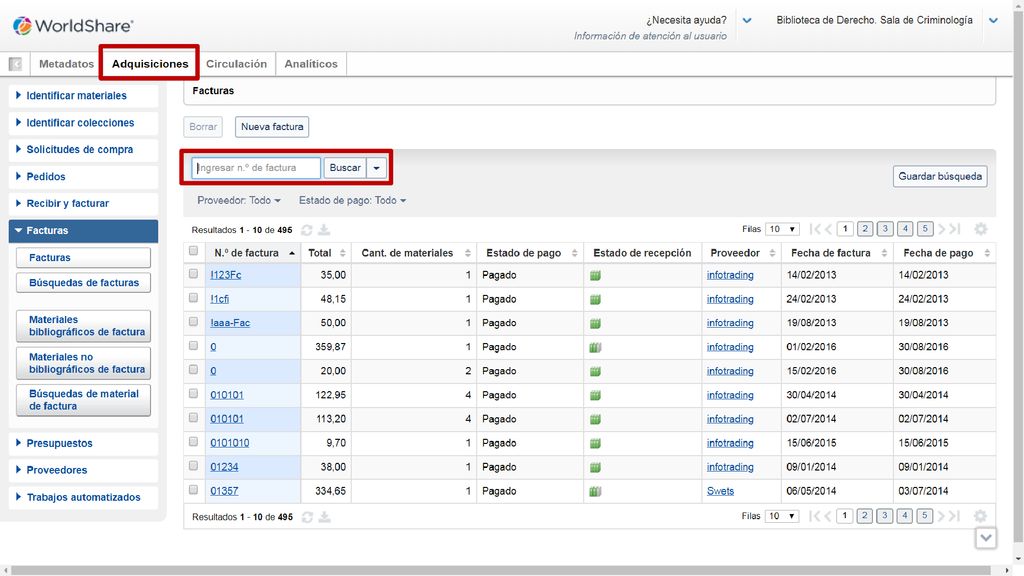Collapse the left navigation panel toggle
The image size is (1024, 576).
tap(15, 64)
